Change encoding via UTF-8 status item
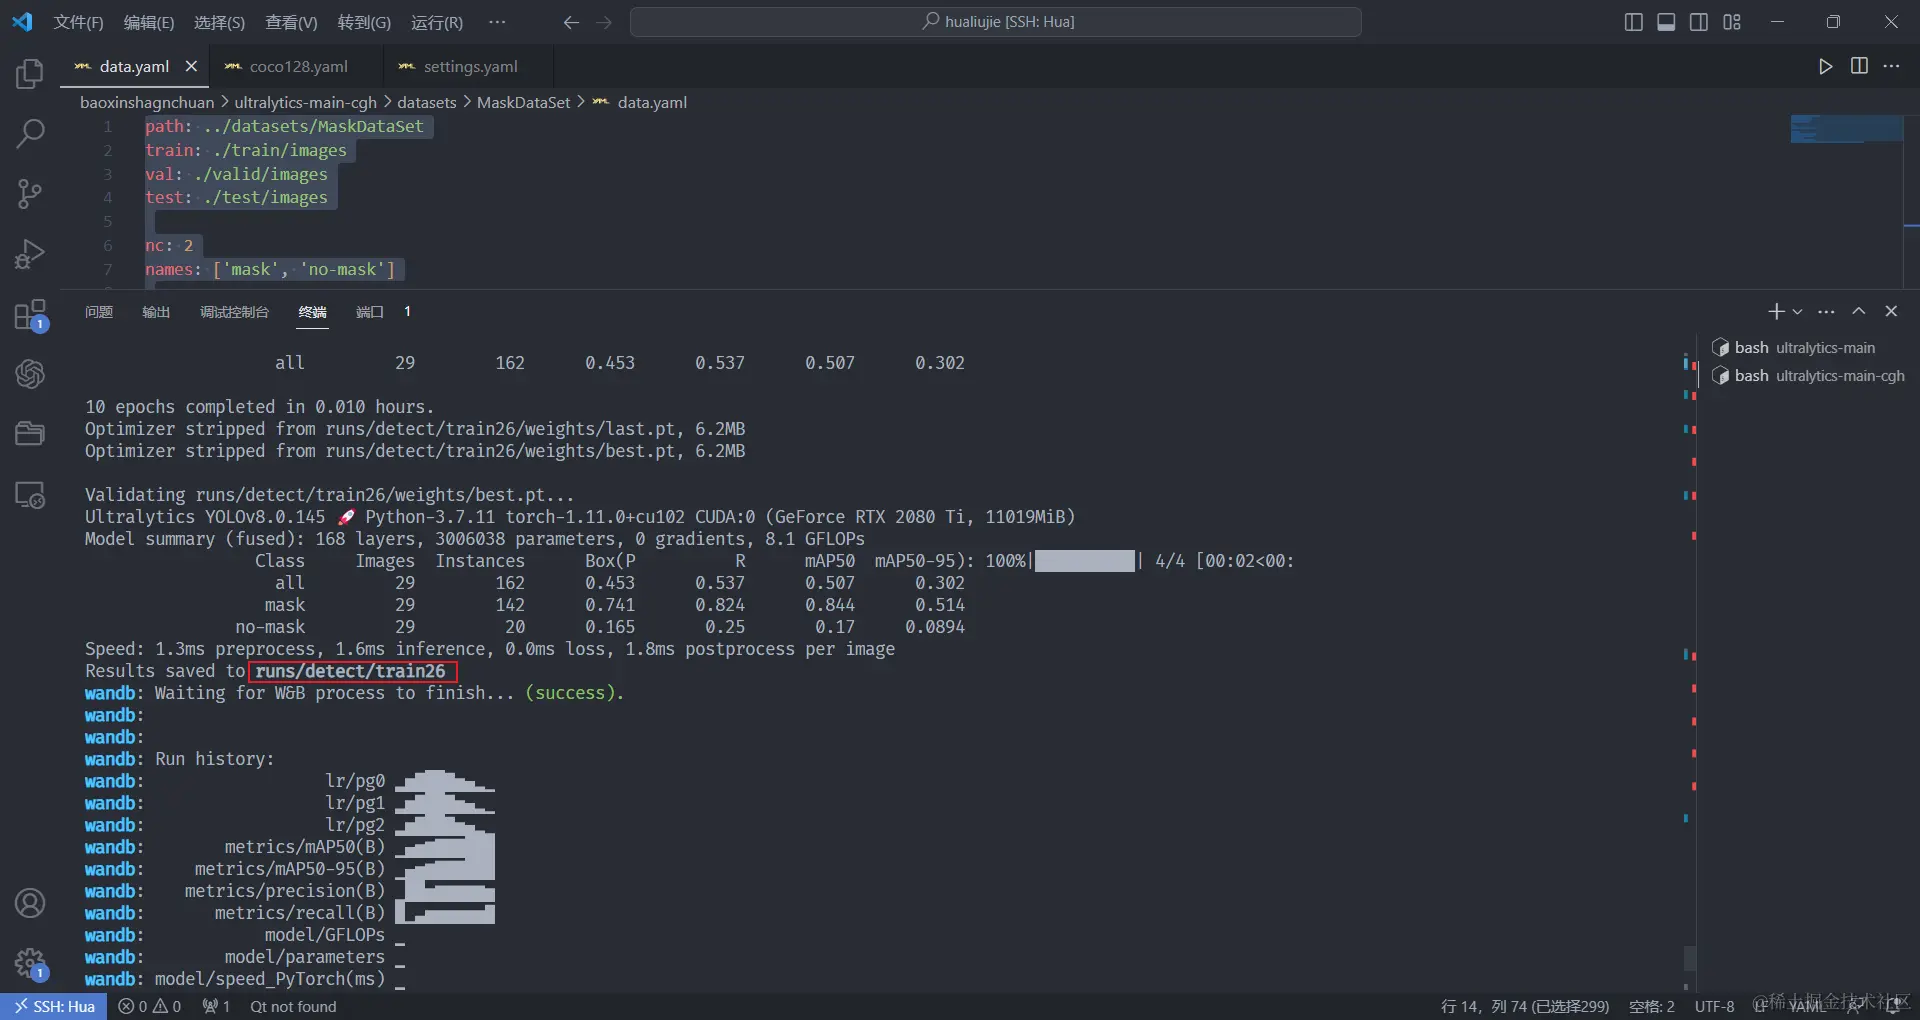The image size is (1920, 1020). tap(1714, 1006)
